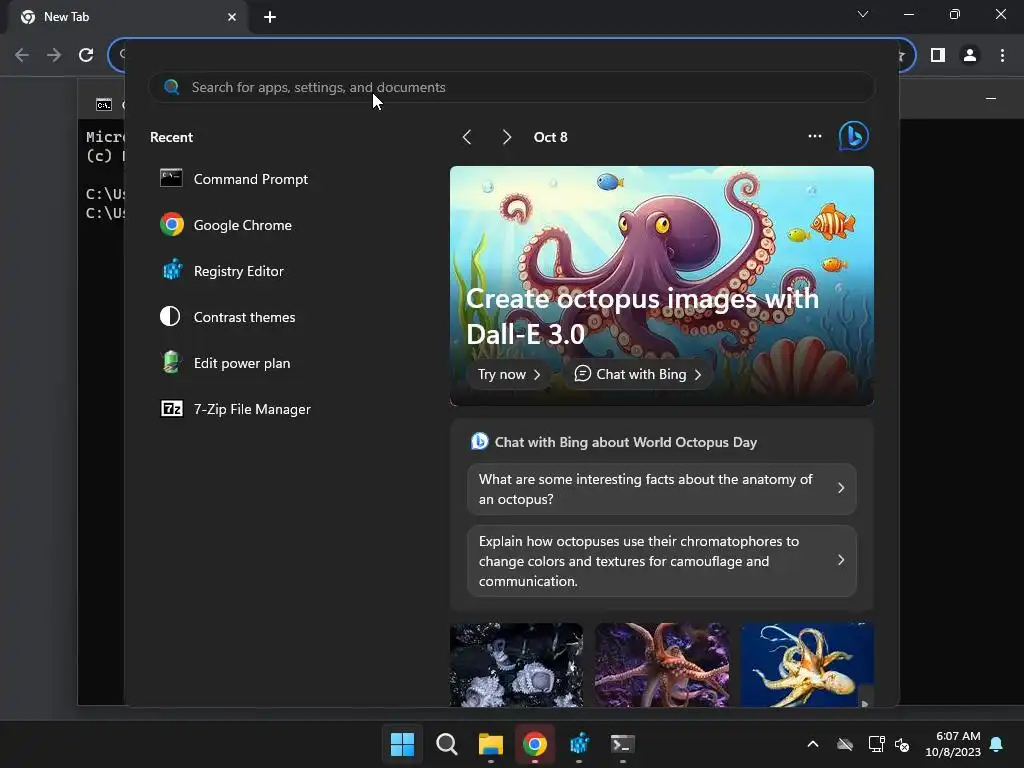This screenshot has height=768, width=1024.
Task: Open Chrome tab search dropdown arrow
Action: pyautogui.click(x=863, y=14)
